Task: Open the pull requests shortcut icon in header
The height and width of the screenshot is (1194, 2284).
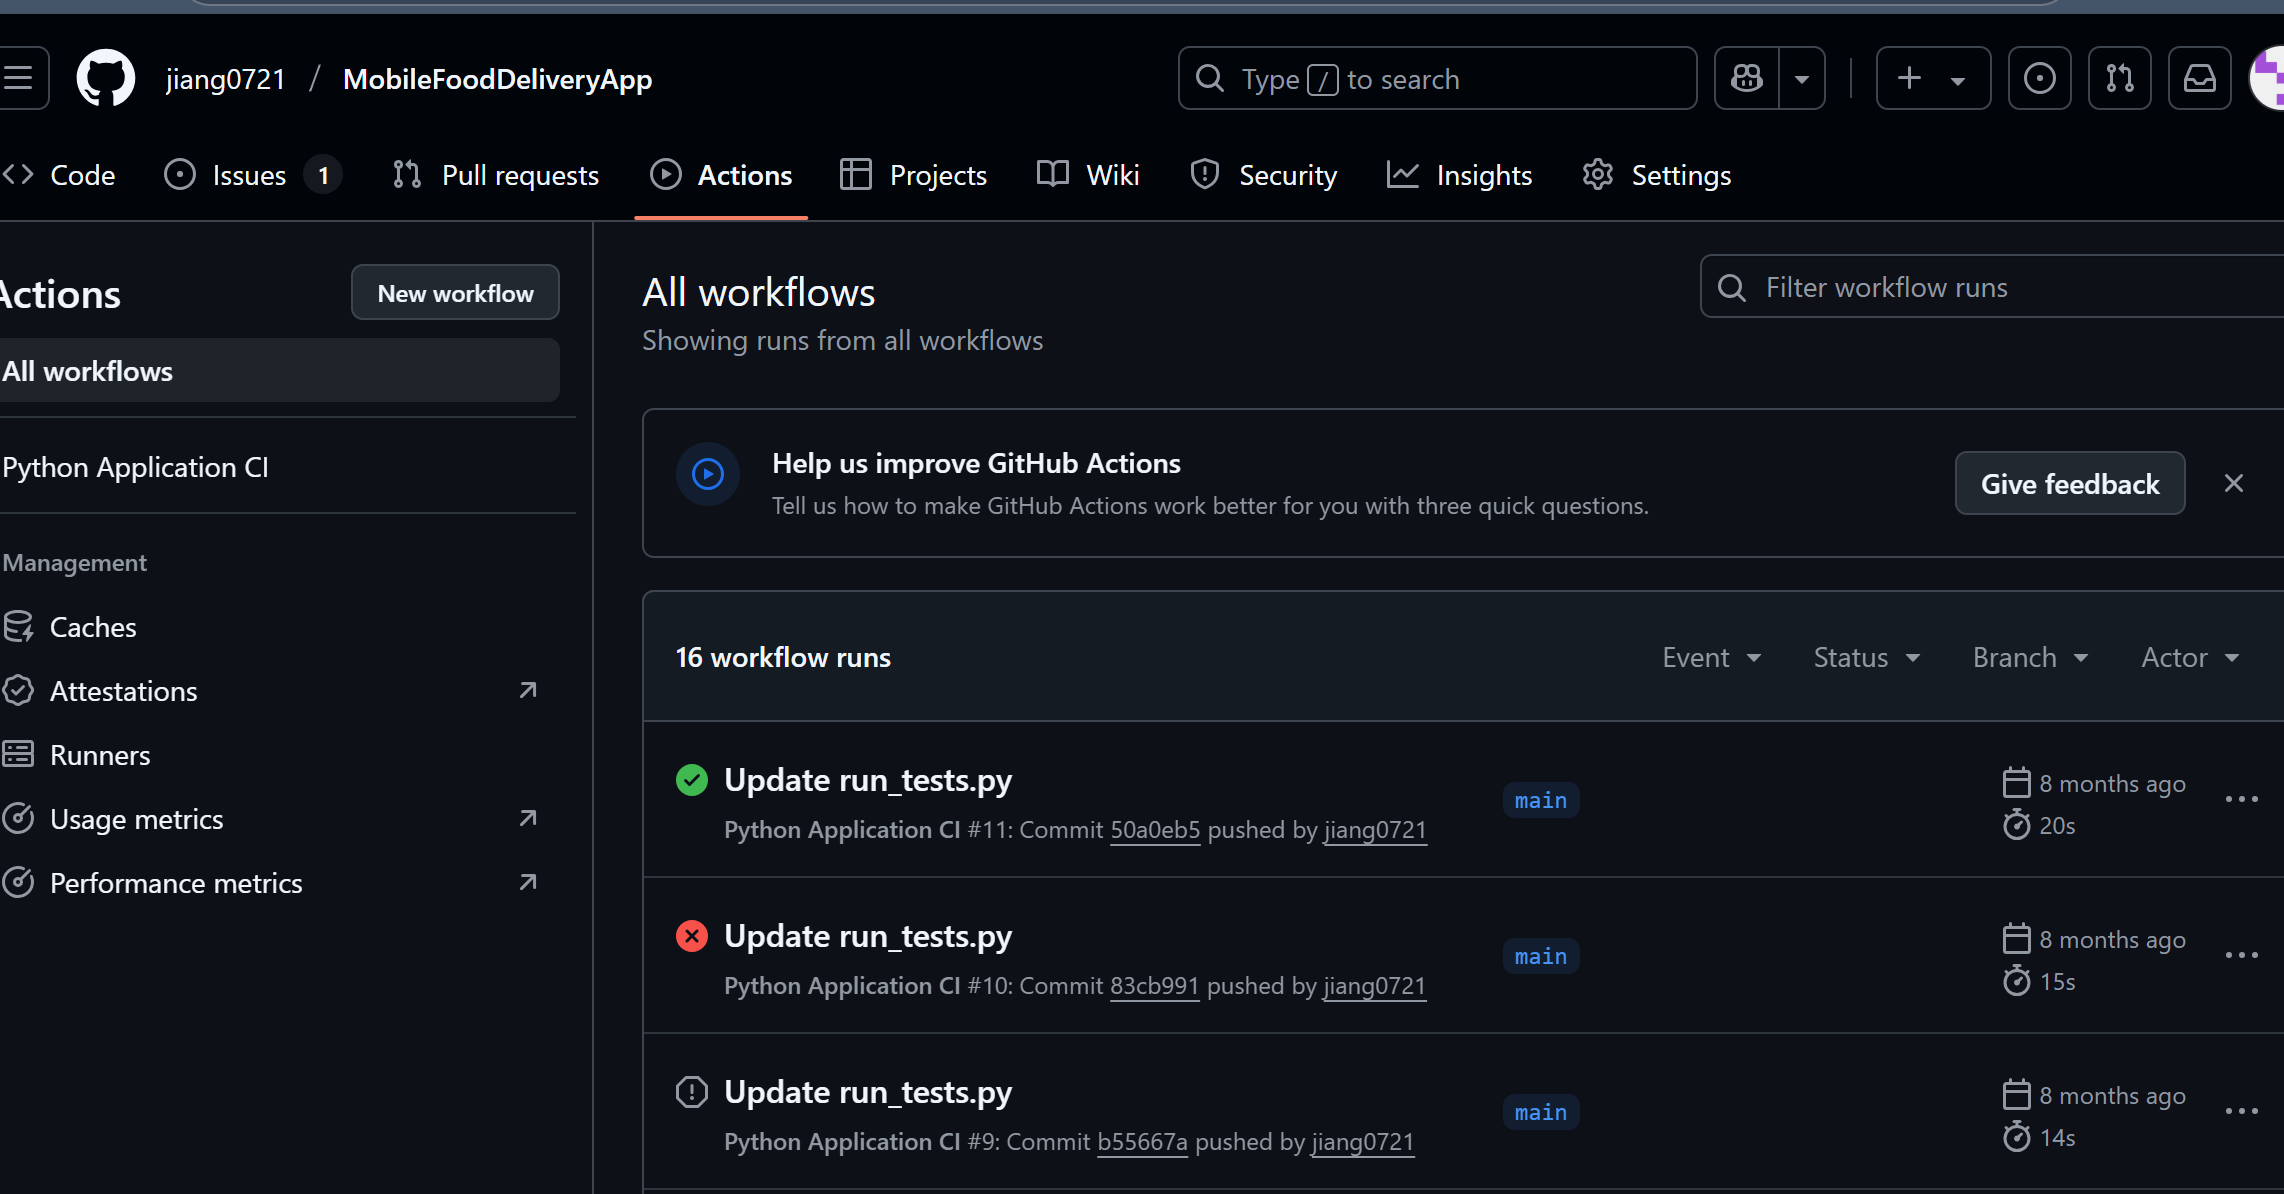Action: coord(2119,78)
